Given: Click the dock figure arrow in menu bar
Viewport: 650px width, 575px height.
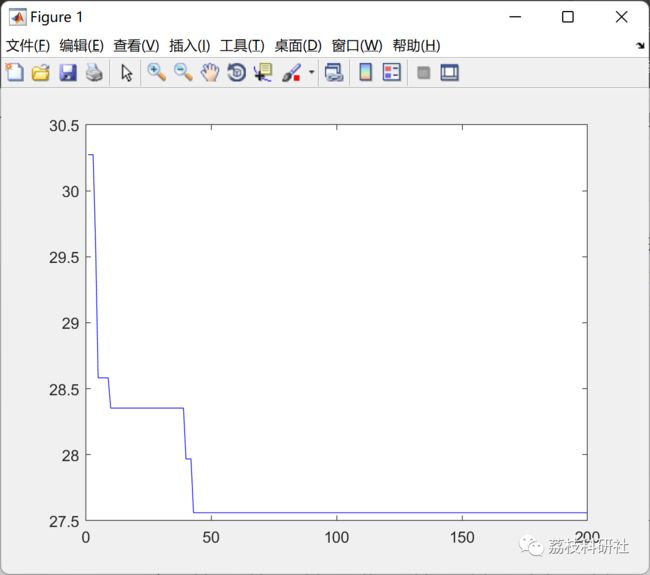Looking at the screenshot, I should pyautogui.click(x=640, y=45).
